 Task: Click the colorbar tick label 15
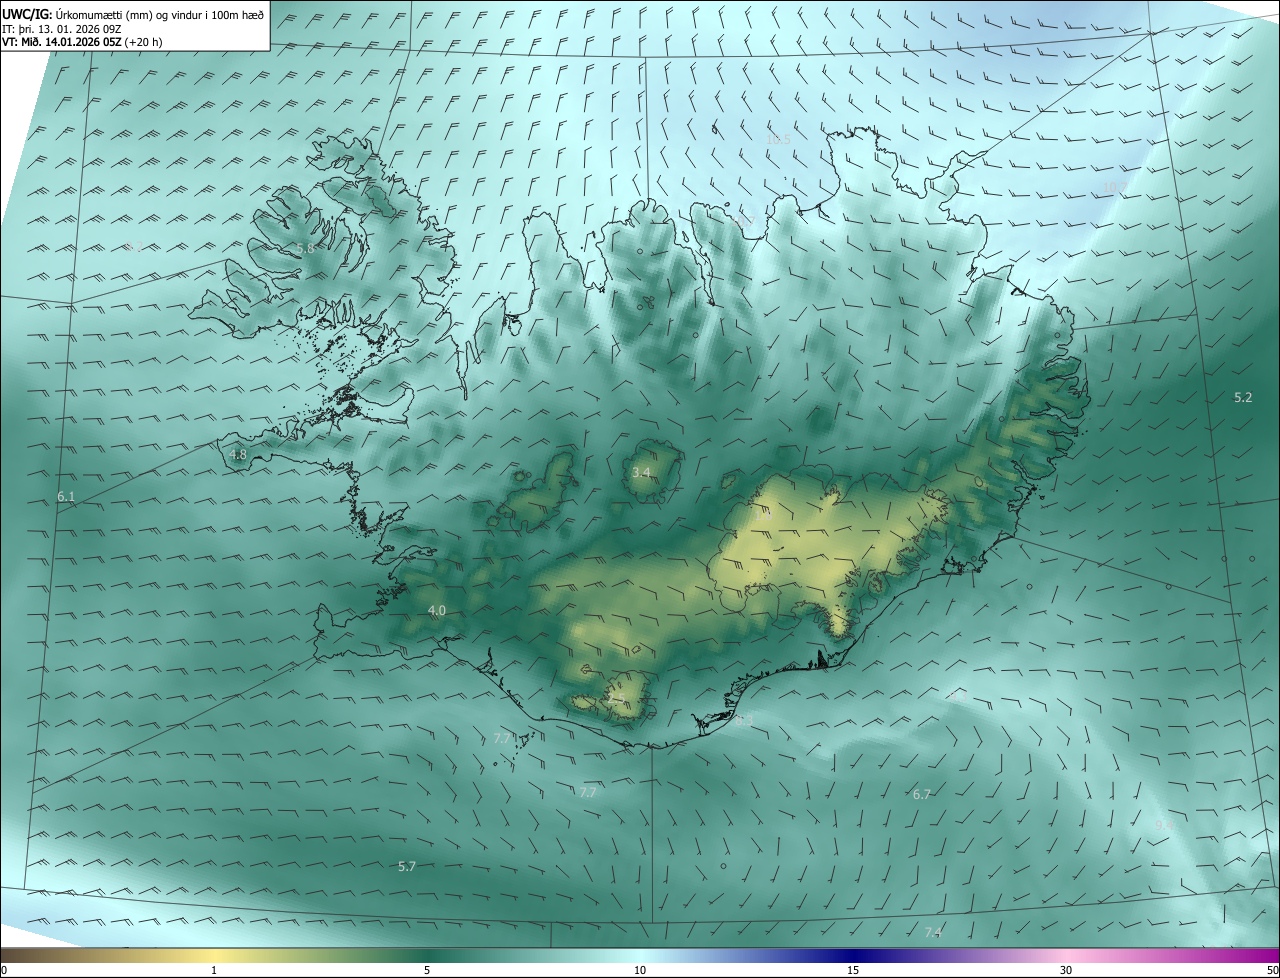pyautogui.click(x=853, y=970)
